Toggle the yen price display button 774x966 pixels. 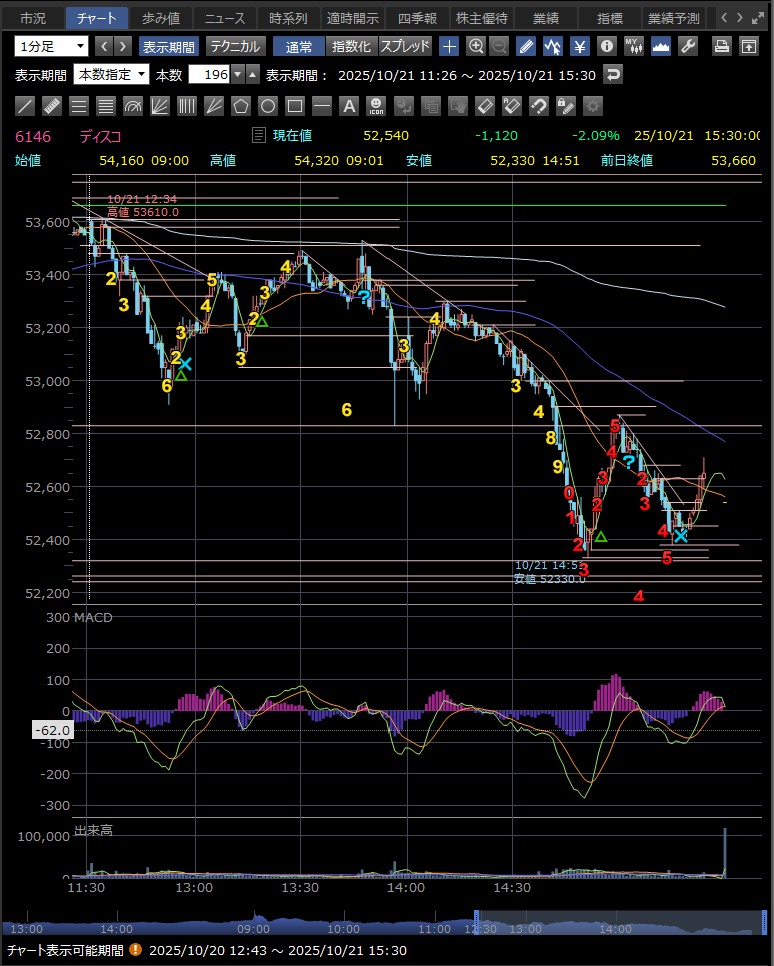(579, 46)
